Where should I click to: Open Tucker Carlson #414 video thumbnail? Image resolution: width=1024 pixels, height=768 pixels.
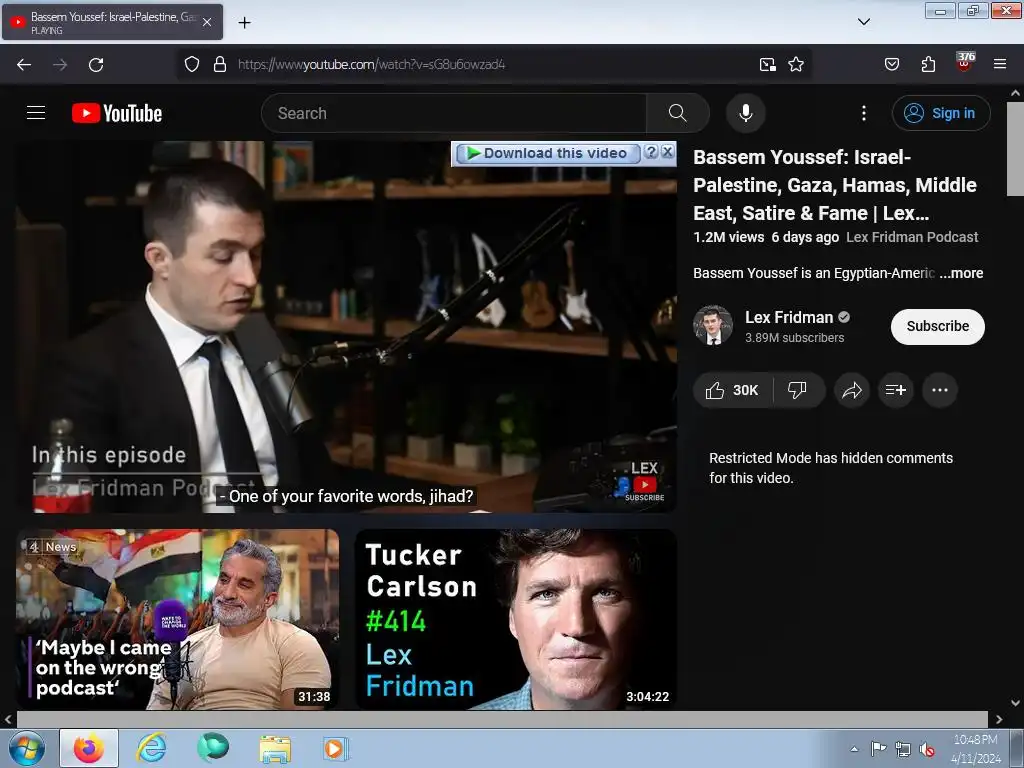(516, 619)
